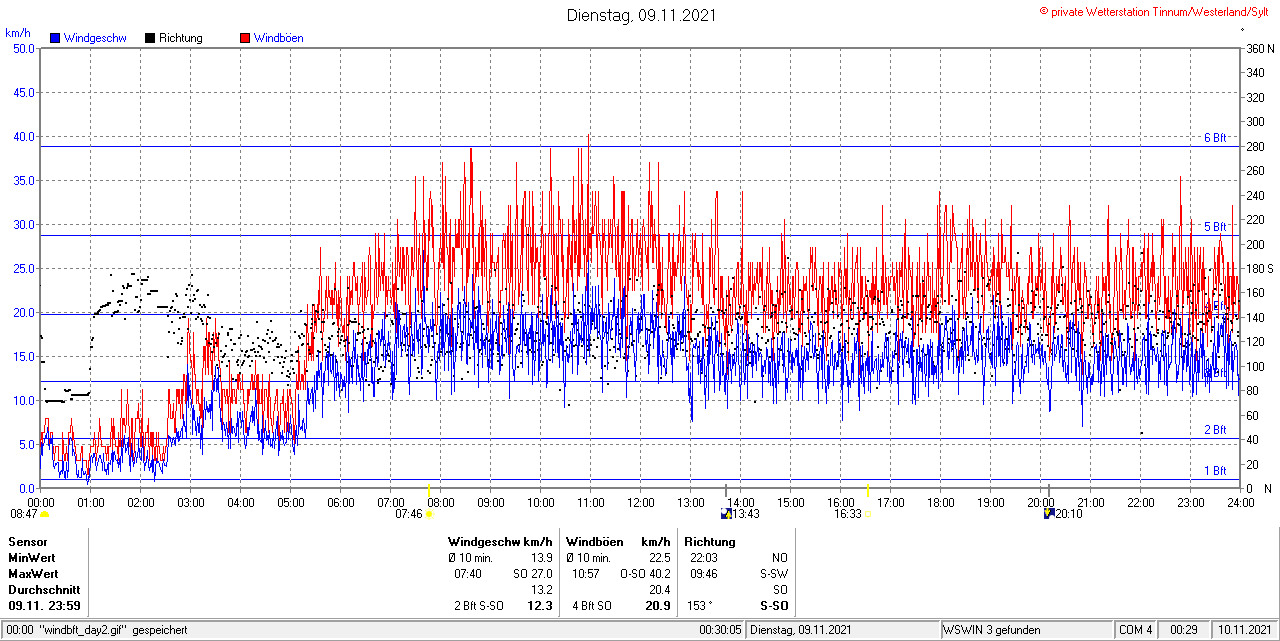This screenshot has width=1280, height=641.
Task: Select the Windgeschw legend label
Action: click(x=95, y=38)
